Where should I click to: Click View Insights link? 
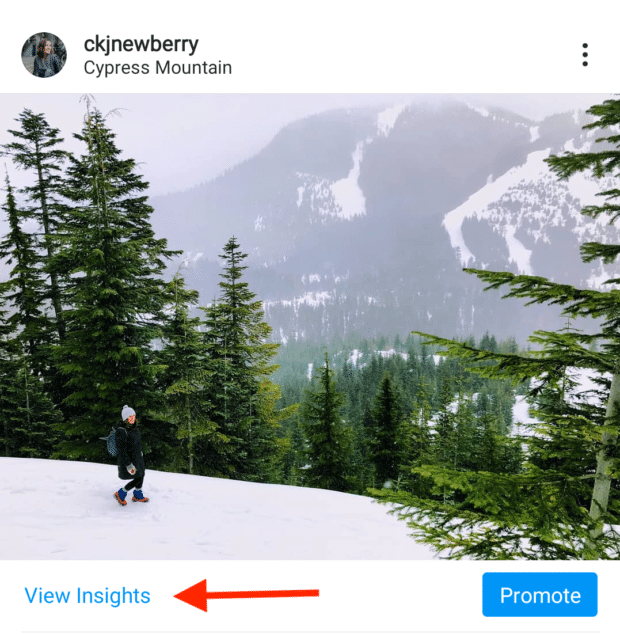coord(87,596)
